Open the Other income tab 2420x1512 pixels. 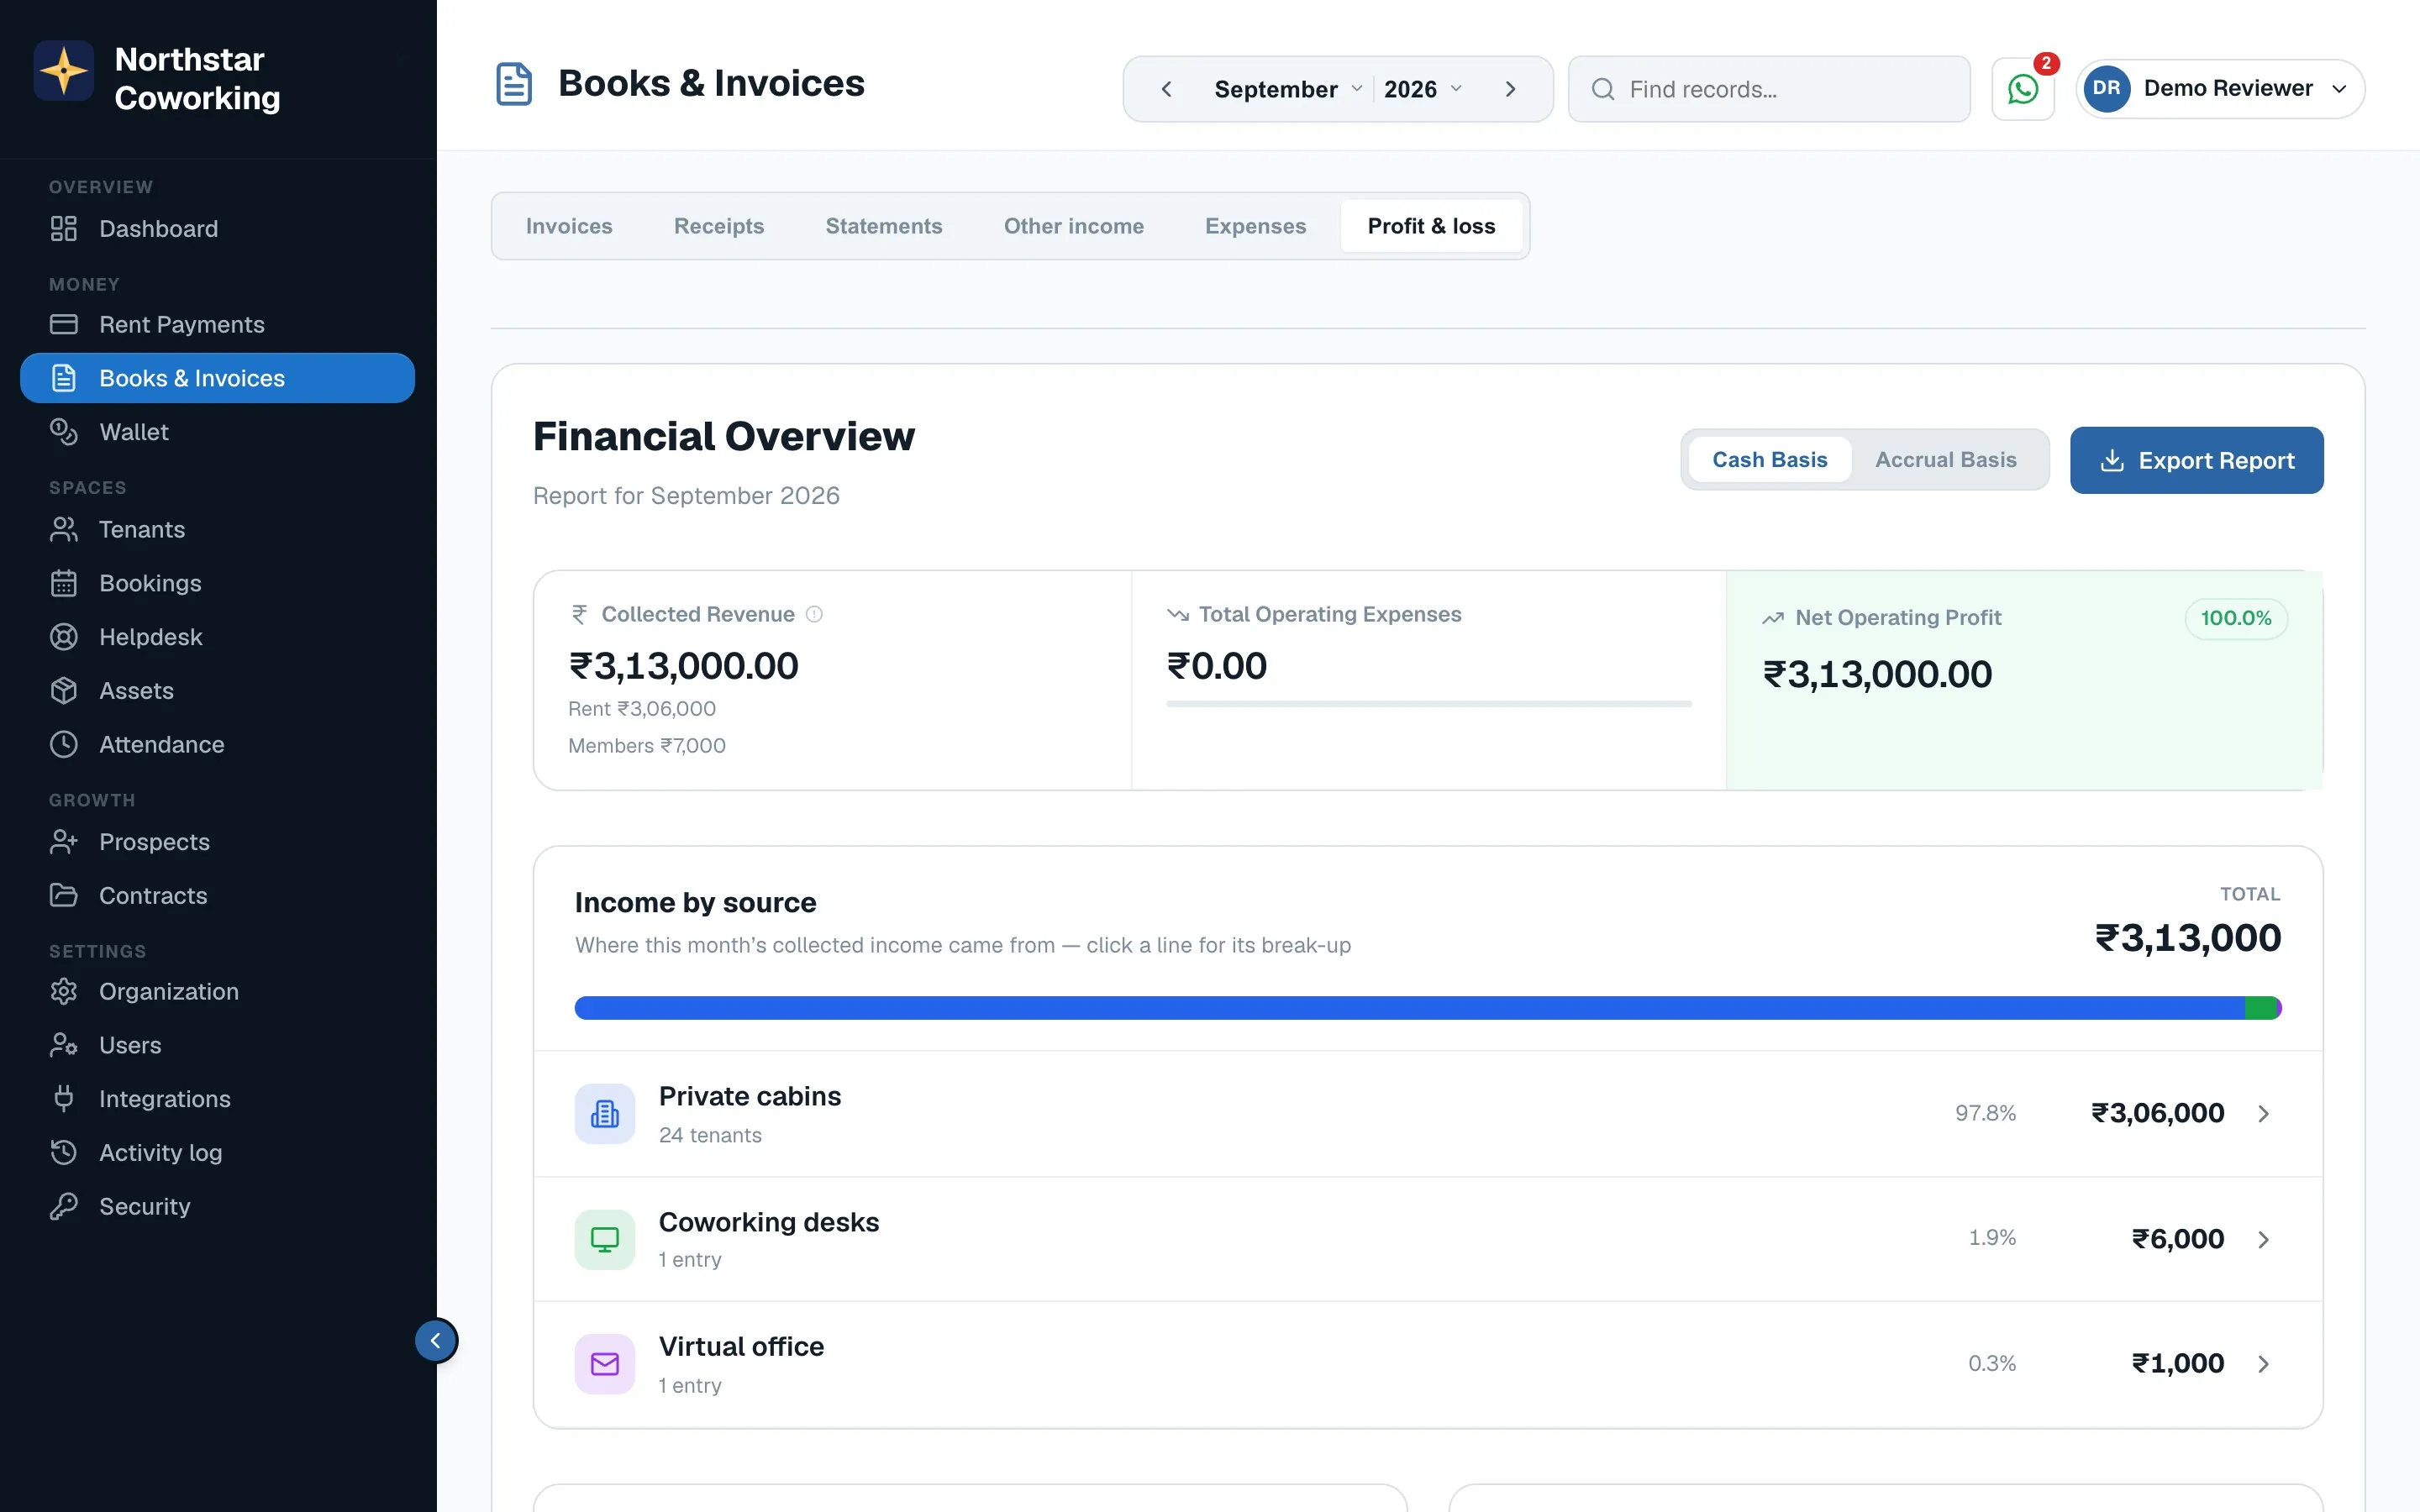(1074, 226)
